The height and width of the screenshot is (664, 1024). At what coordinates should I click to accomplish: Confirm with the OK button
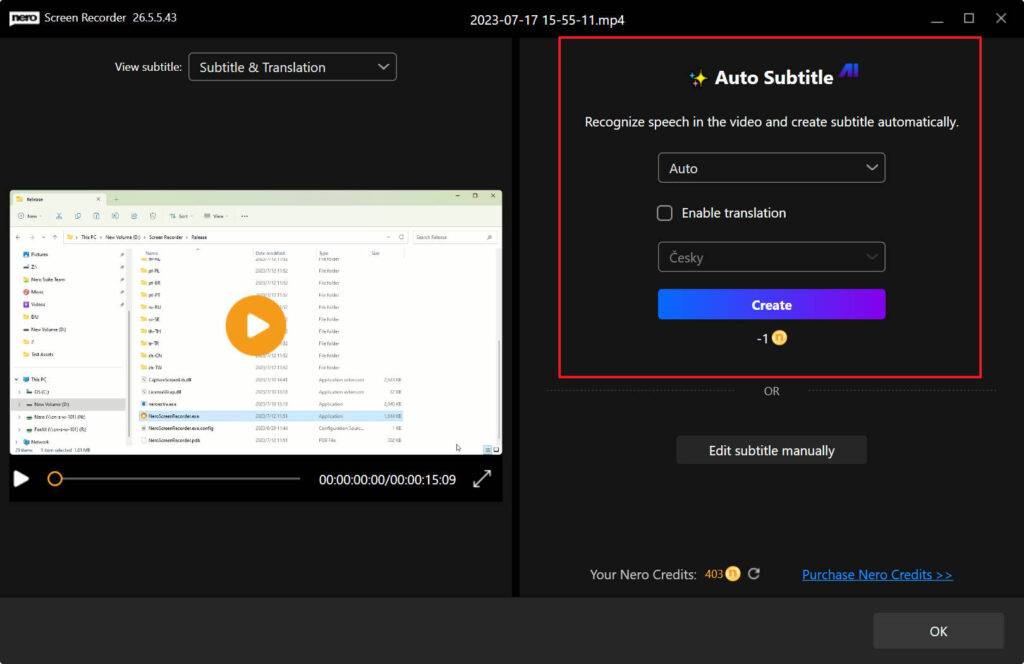[x=937, y=630]
